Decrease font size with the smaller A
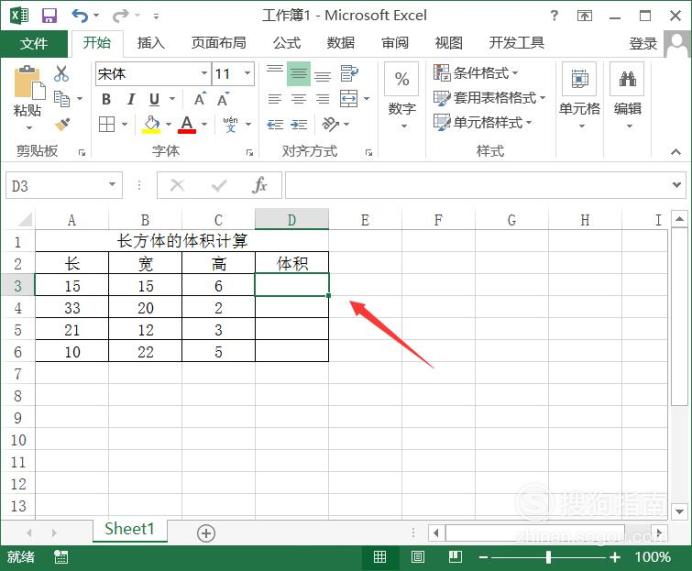 click(223, 99)
